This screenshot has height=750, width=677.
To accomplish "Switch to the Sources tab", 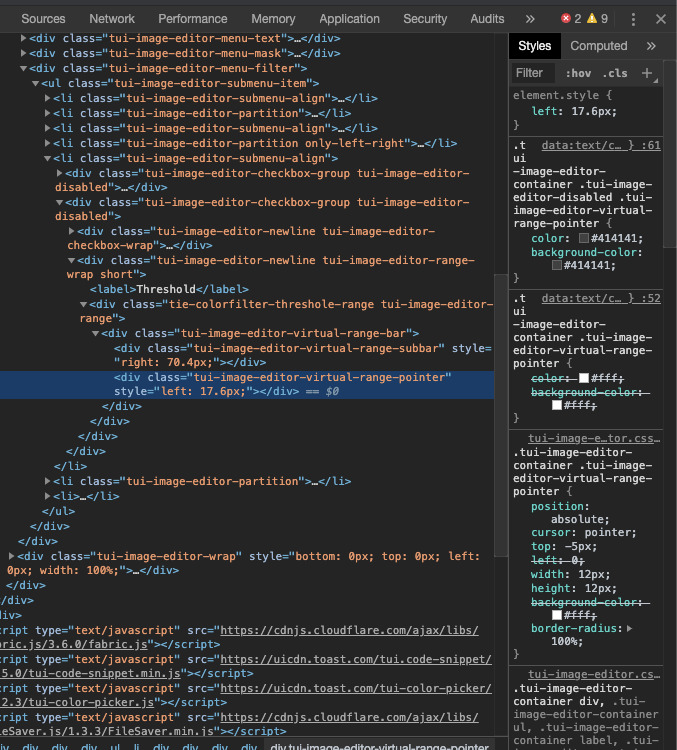I will (43, 19).
